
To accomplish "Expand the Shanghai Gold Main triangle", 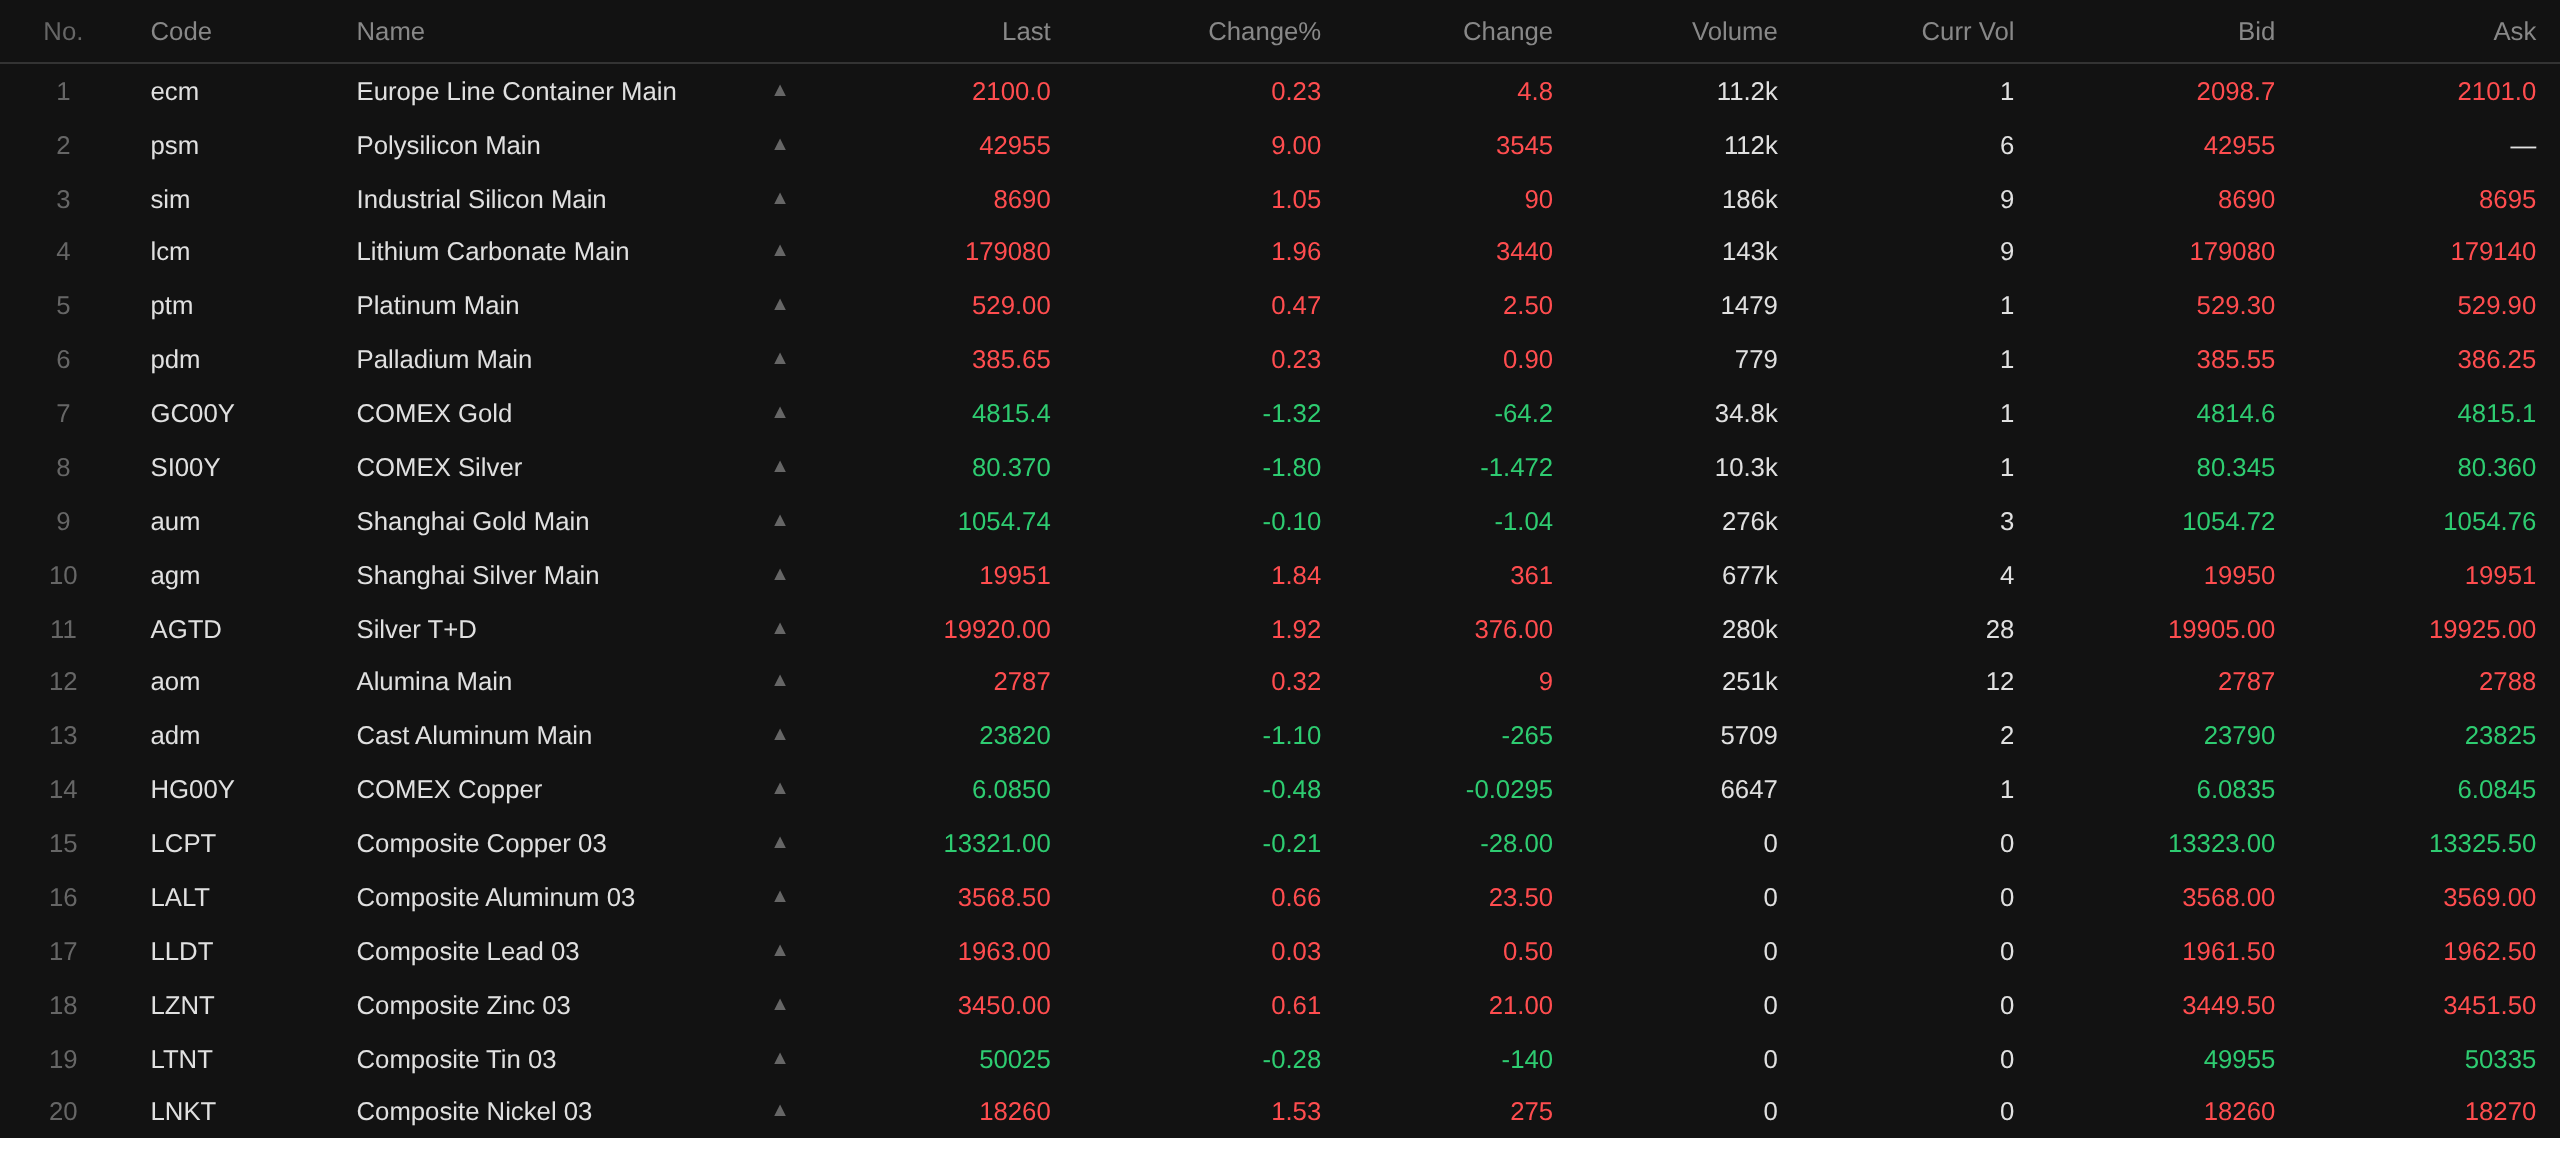I will 780,521.
